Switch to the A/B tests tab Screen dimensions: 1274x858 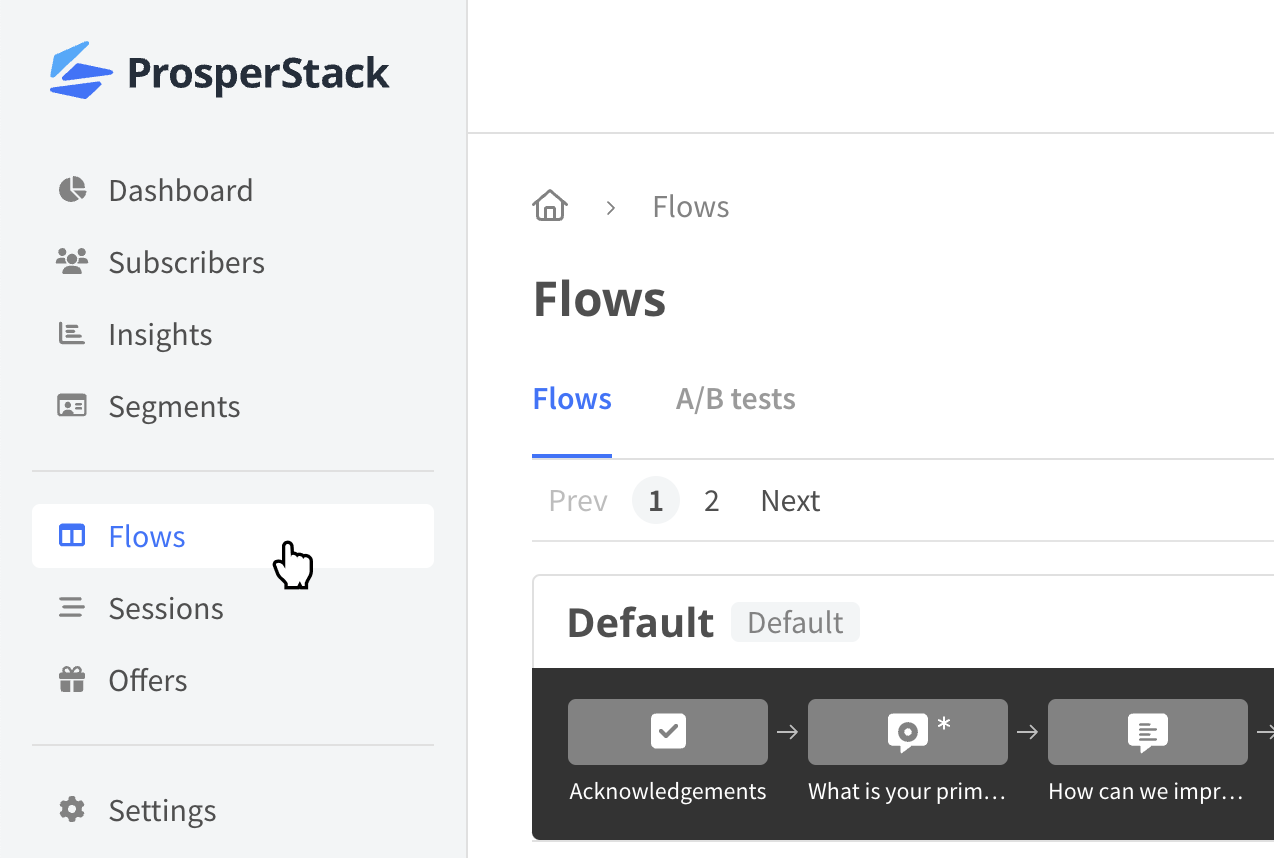point(735,398)
